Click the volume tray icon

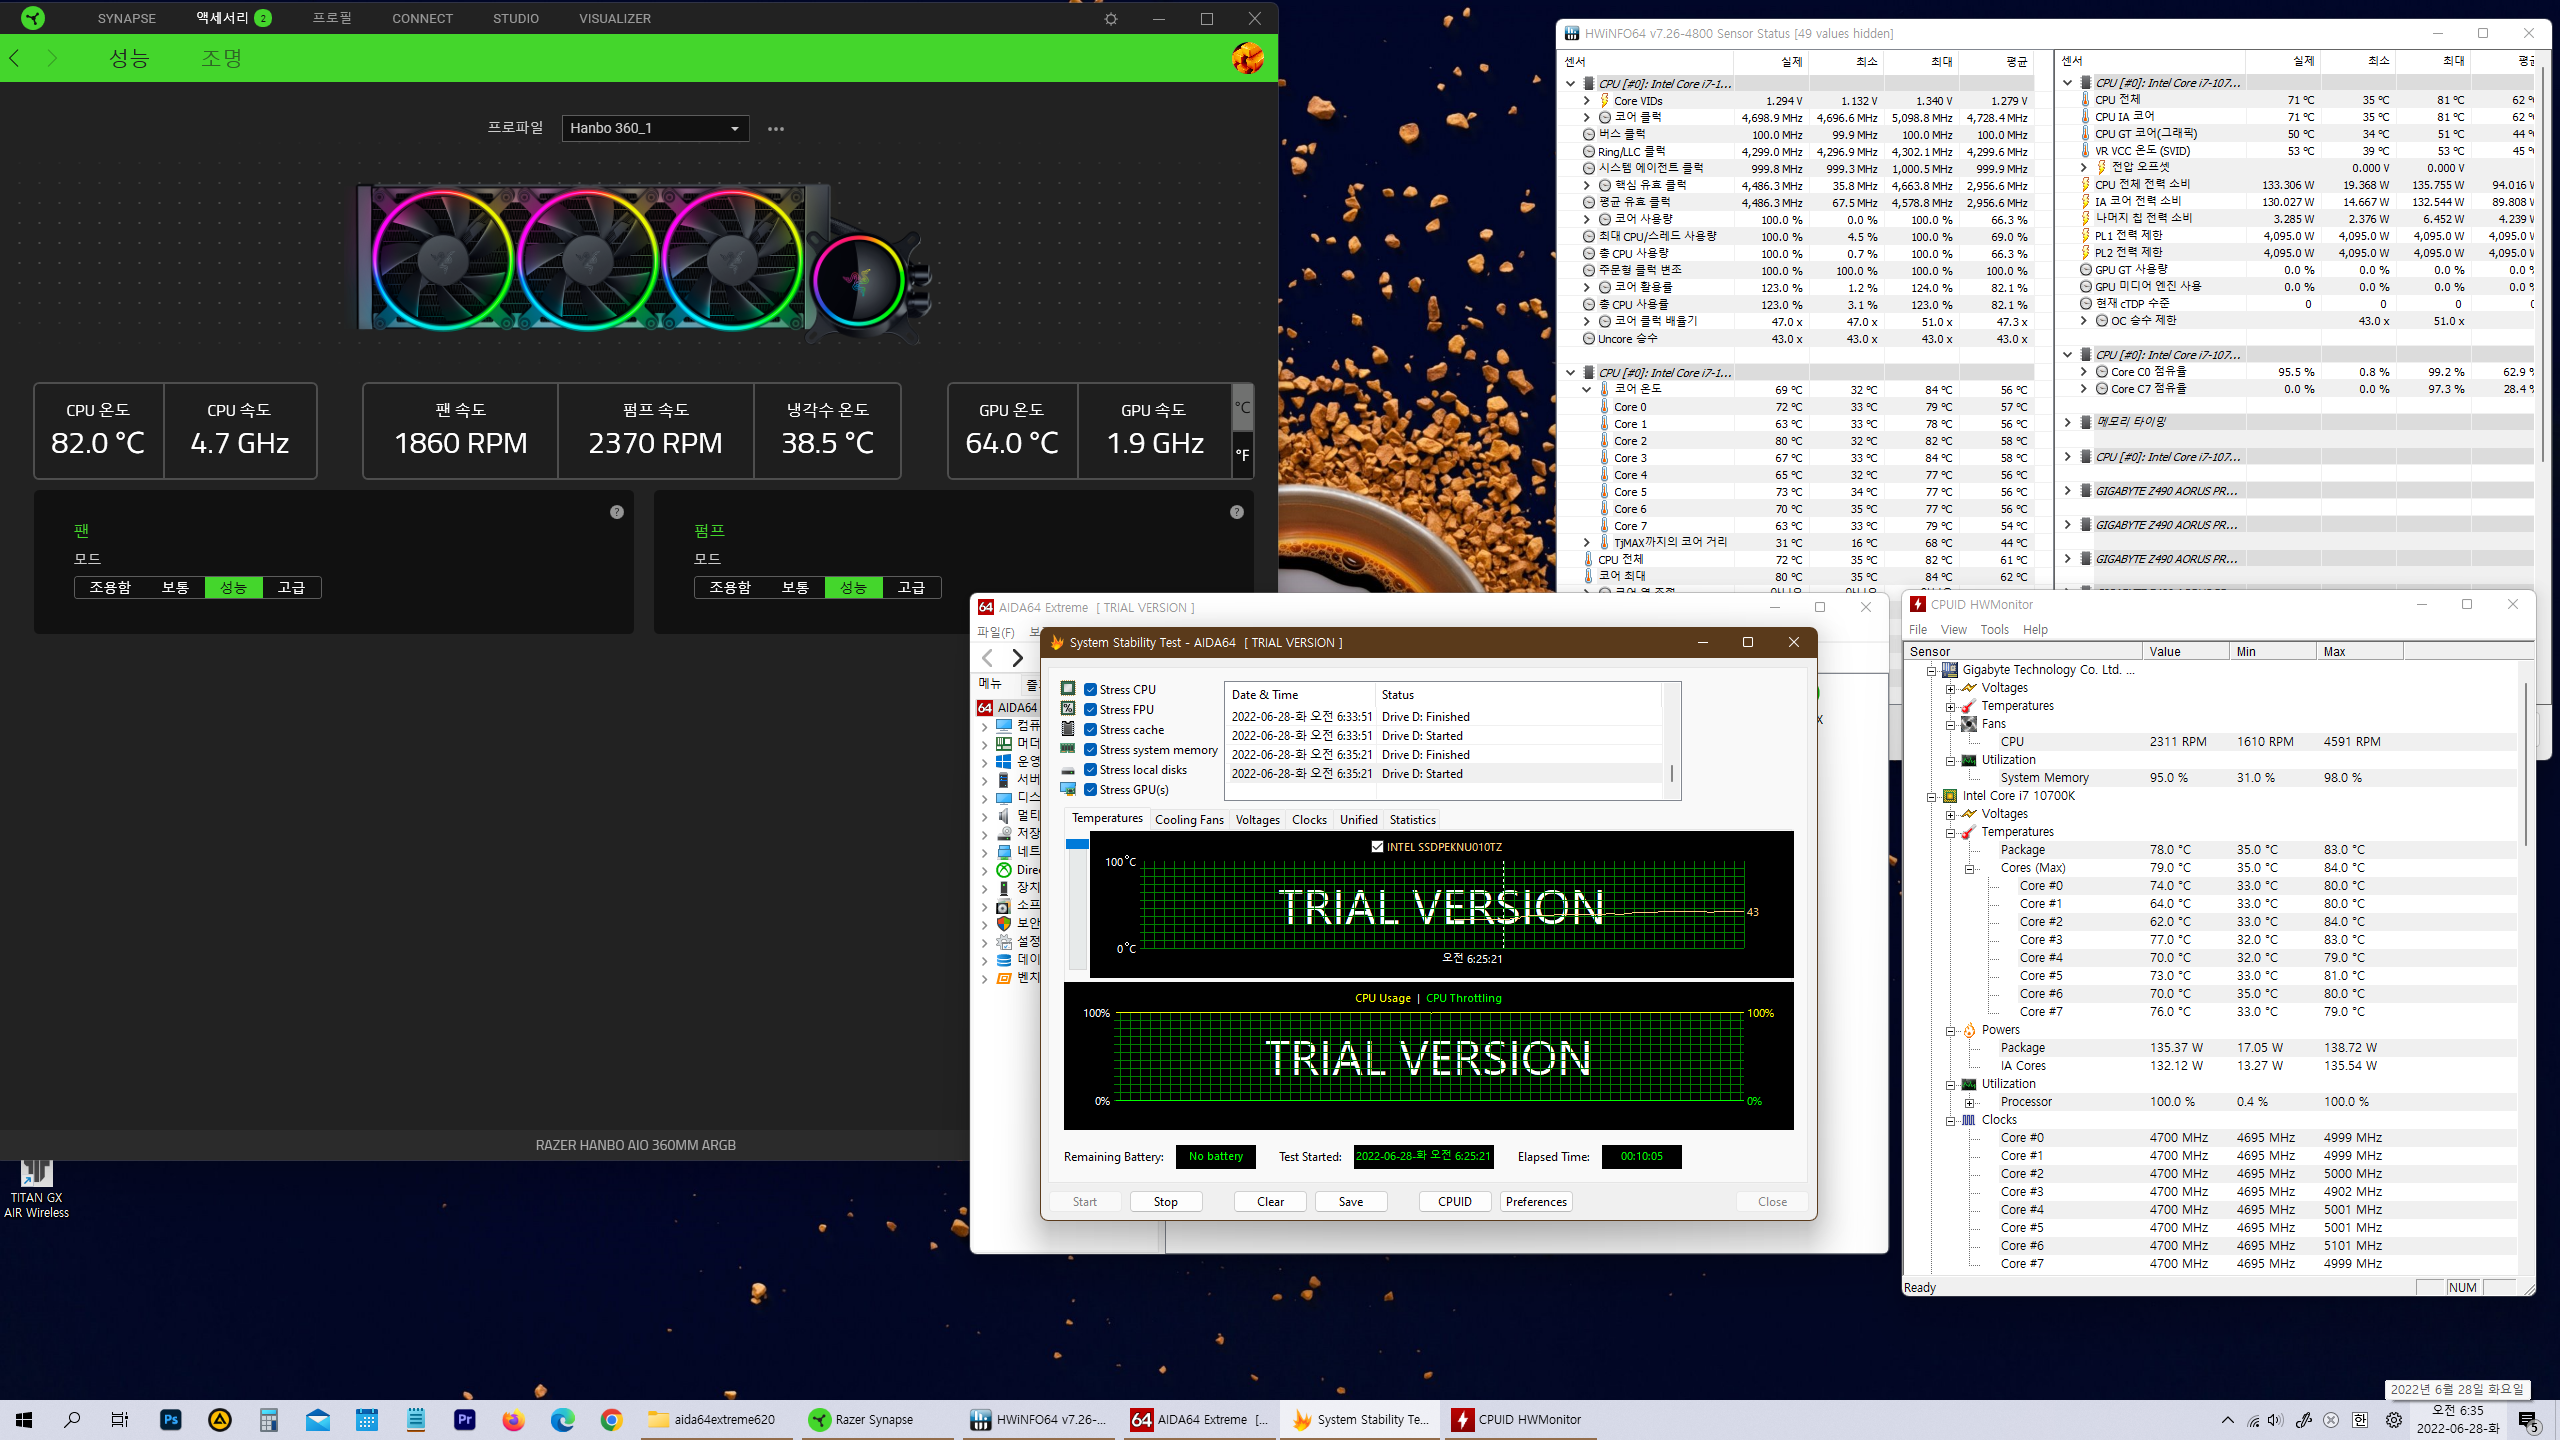2276,1420
